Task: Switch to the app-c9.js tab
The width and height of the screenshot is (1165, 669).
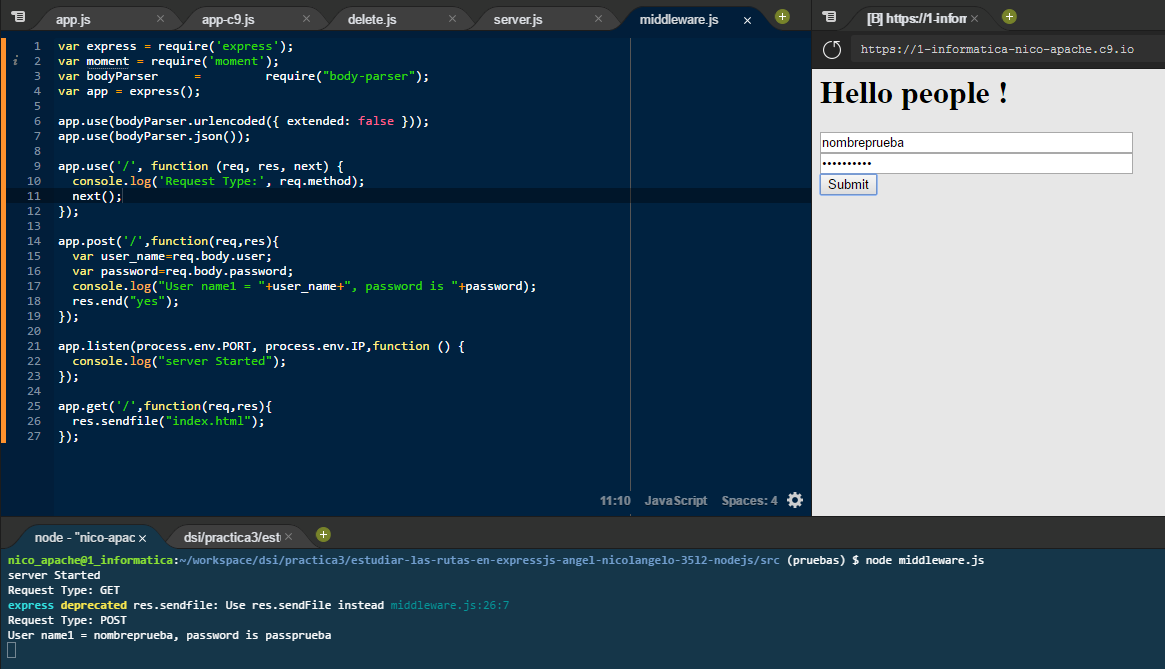Action: pos(228,19)
